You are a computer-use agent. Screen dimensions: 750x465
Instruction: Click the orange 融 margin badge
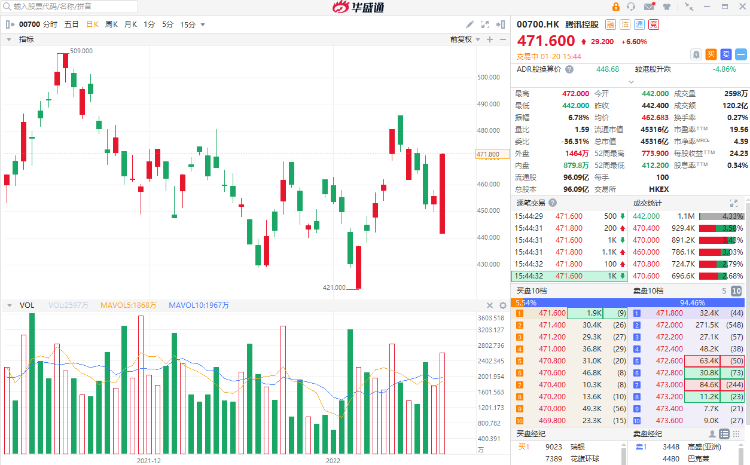pos(610,24)
